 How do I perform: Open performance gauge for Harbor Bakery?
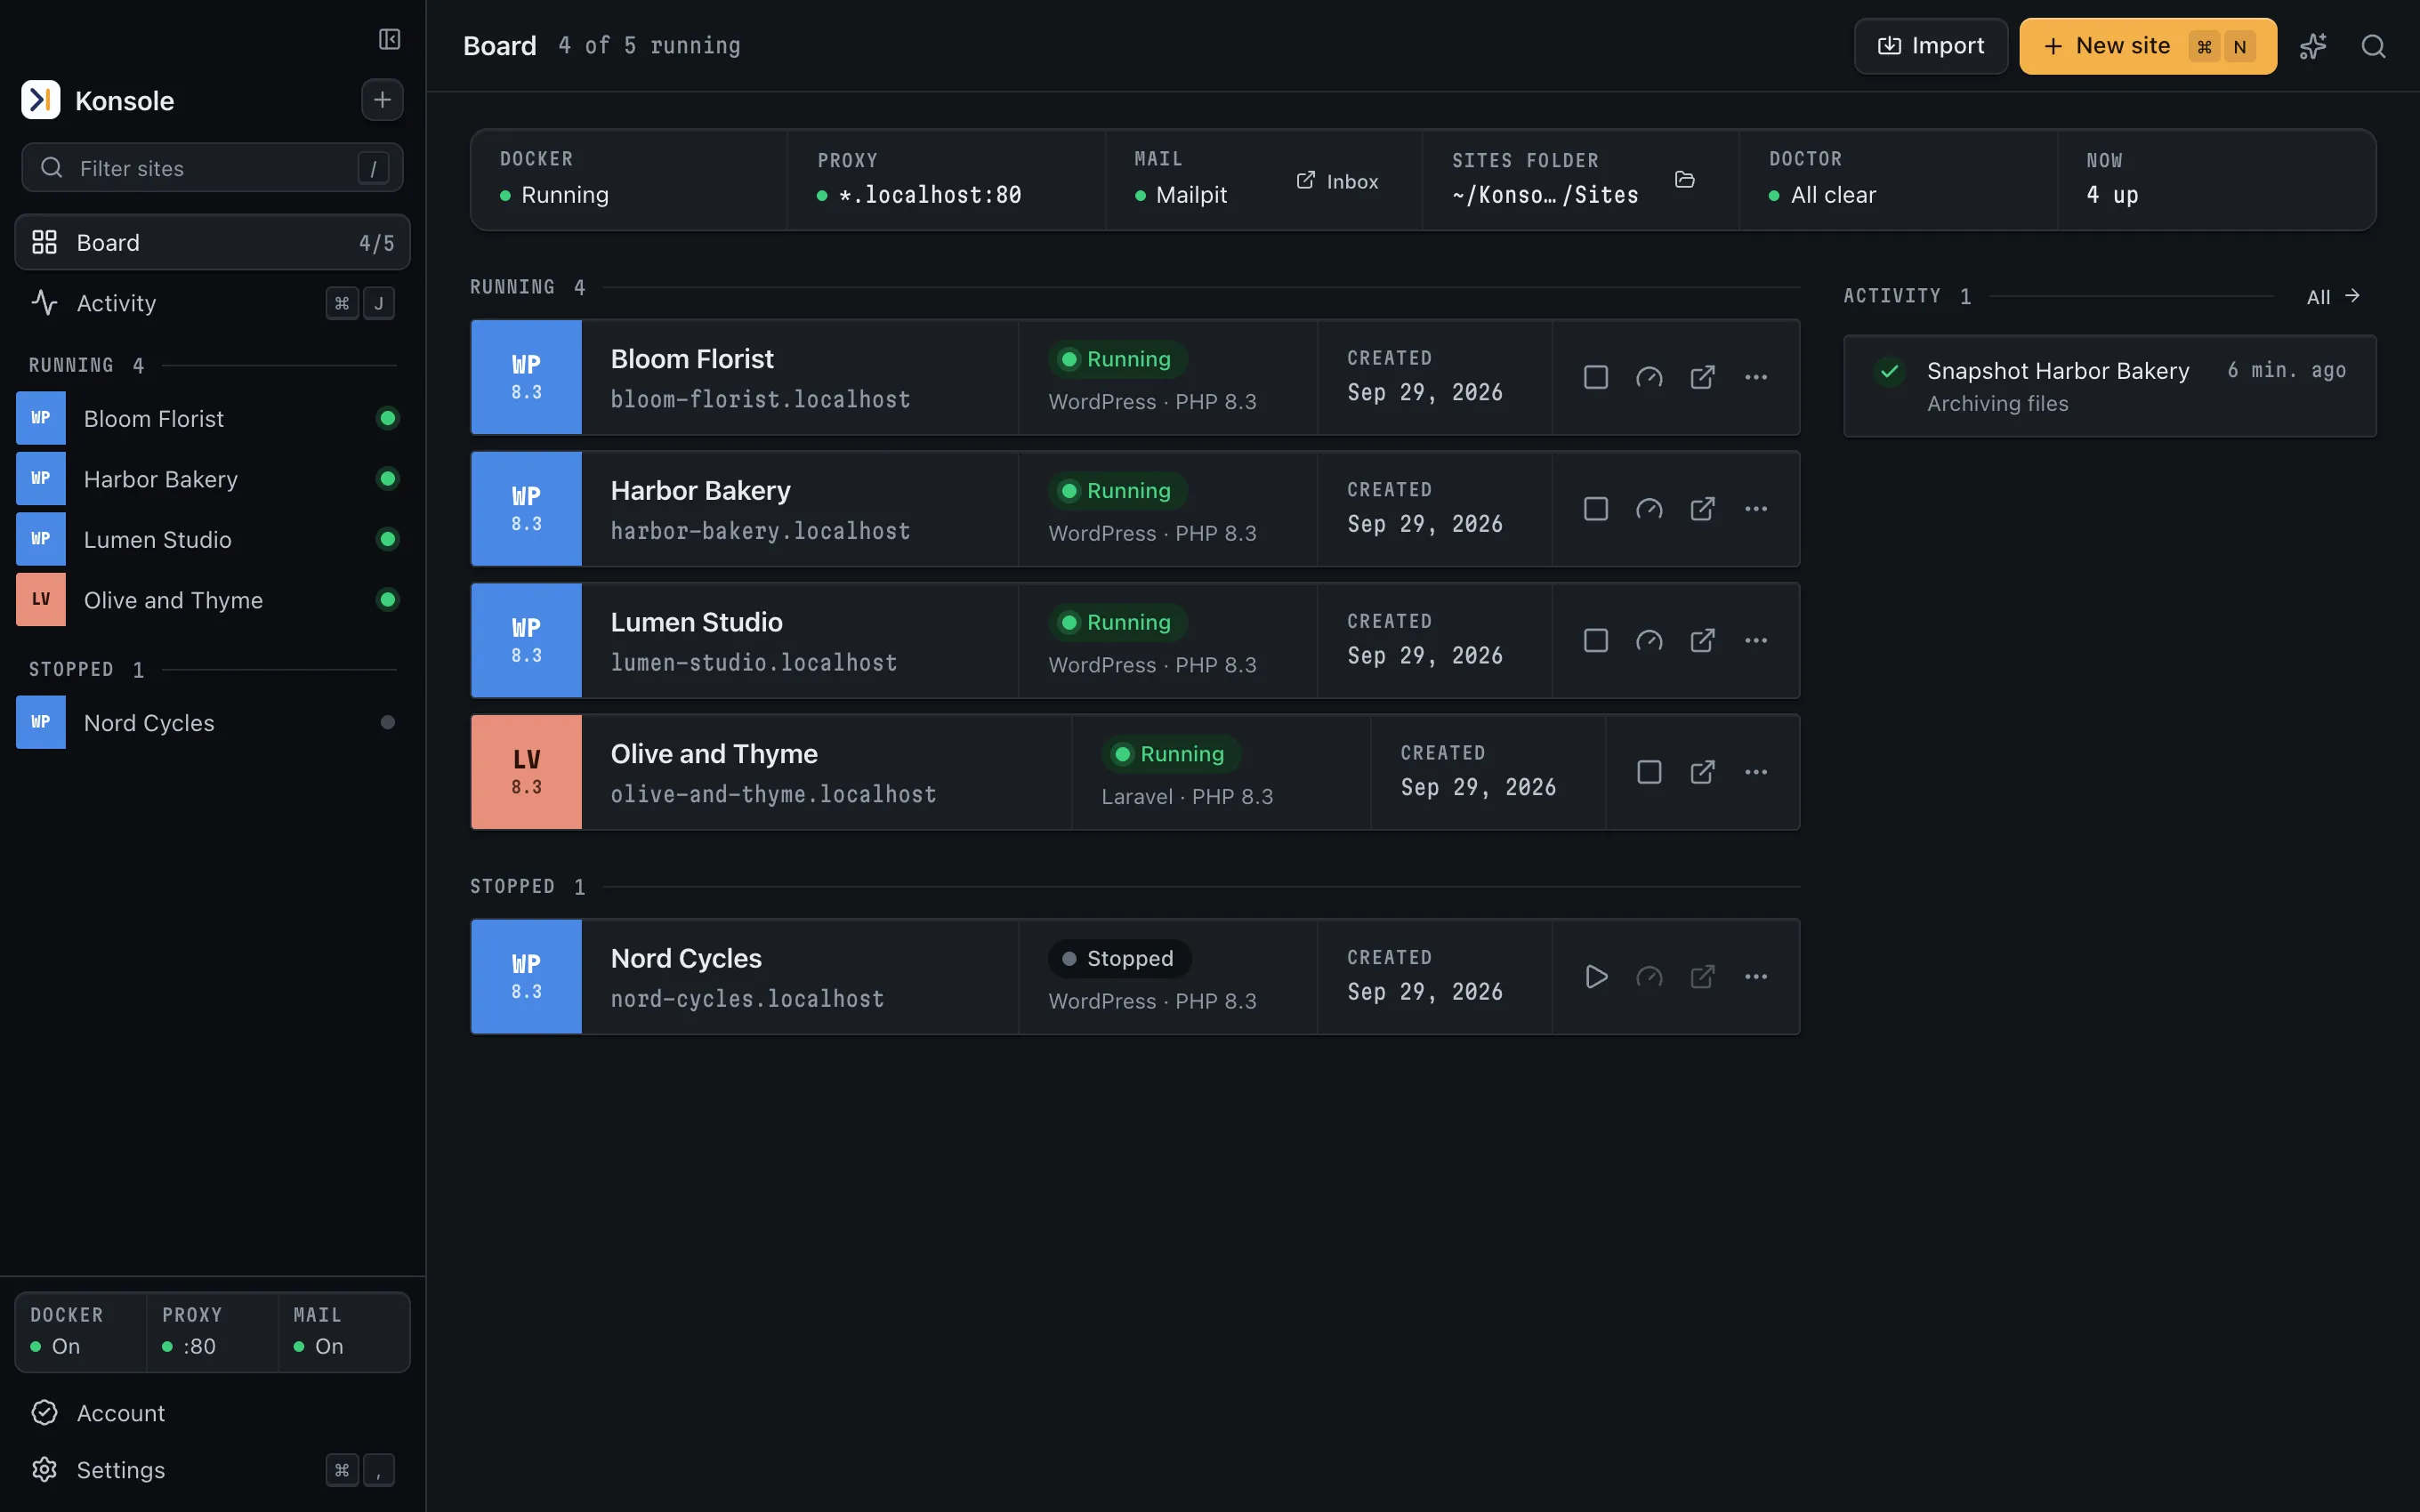coord(1649,509)
